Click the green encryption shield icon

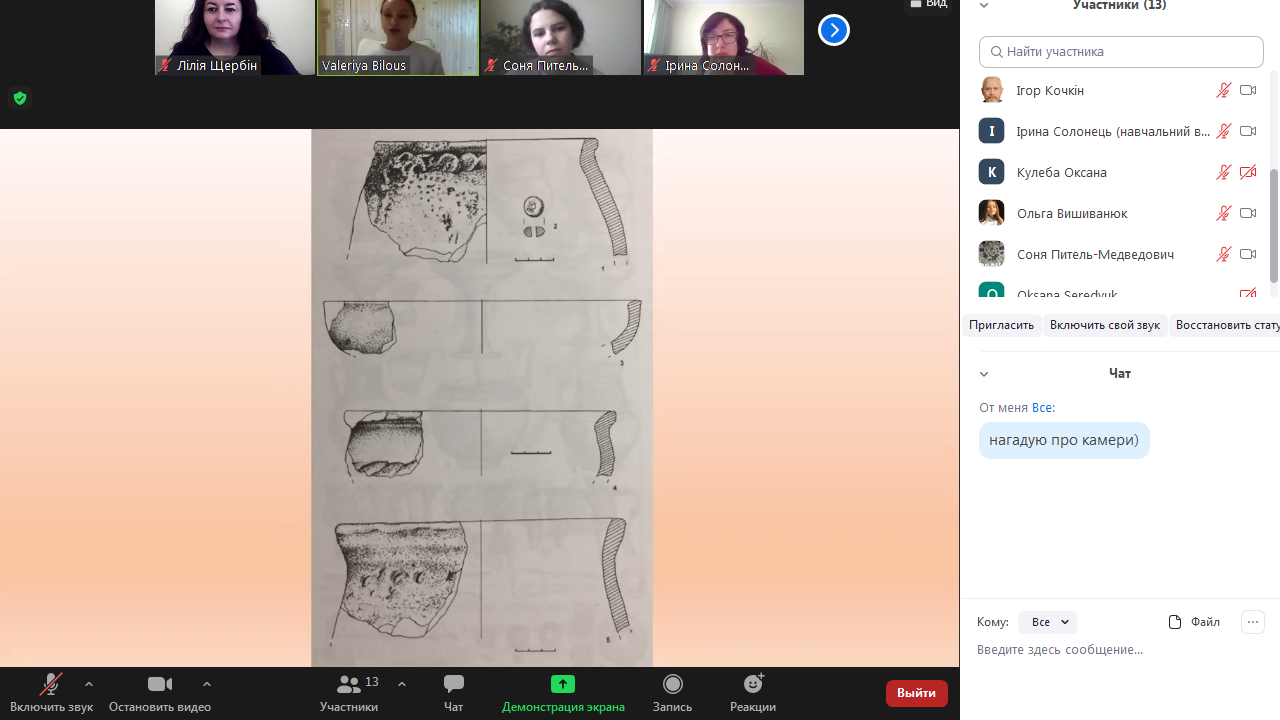(20, 98)
